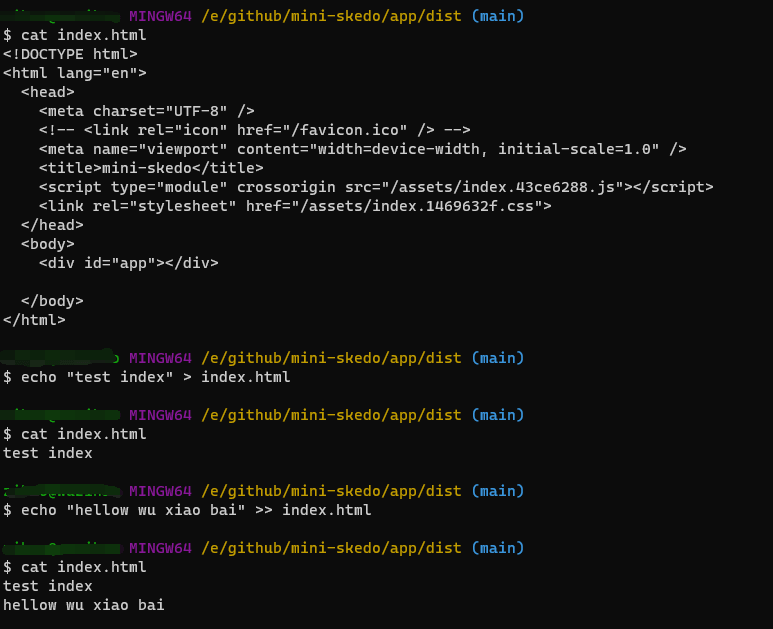Select 'width=device-width, initial-scale=1.0' content text
The width and height of the screenshot is (773, 629).
tap(484, 149)
